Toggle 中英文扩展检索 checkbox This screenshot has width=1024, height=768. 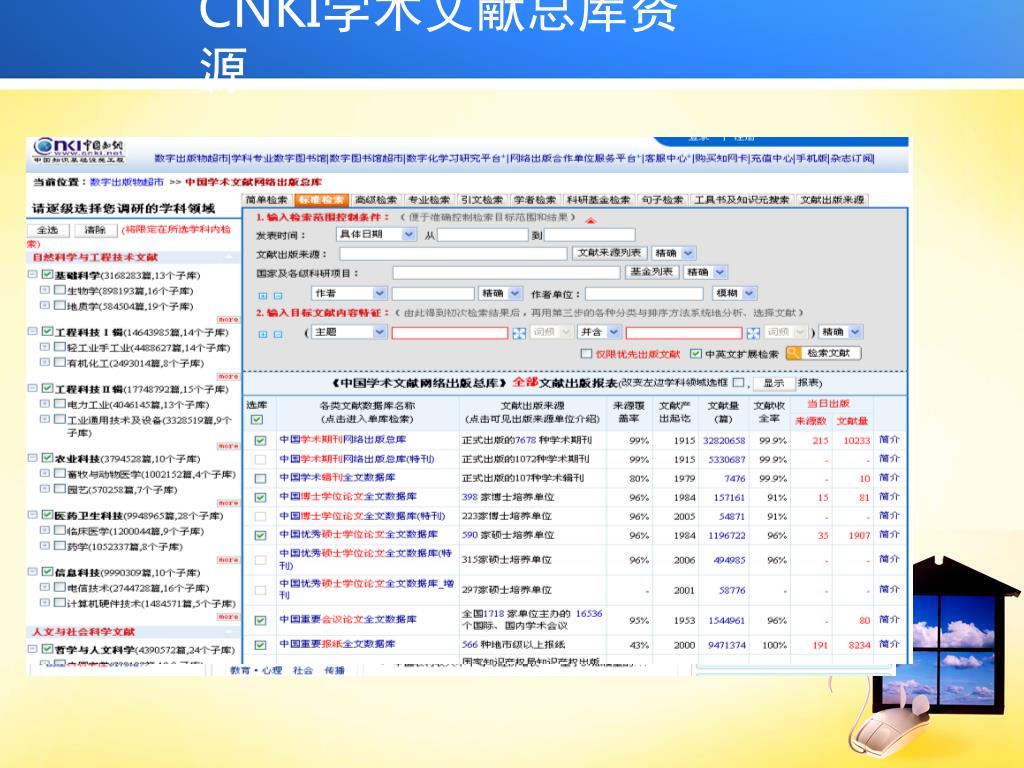[696, 353]
